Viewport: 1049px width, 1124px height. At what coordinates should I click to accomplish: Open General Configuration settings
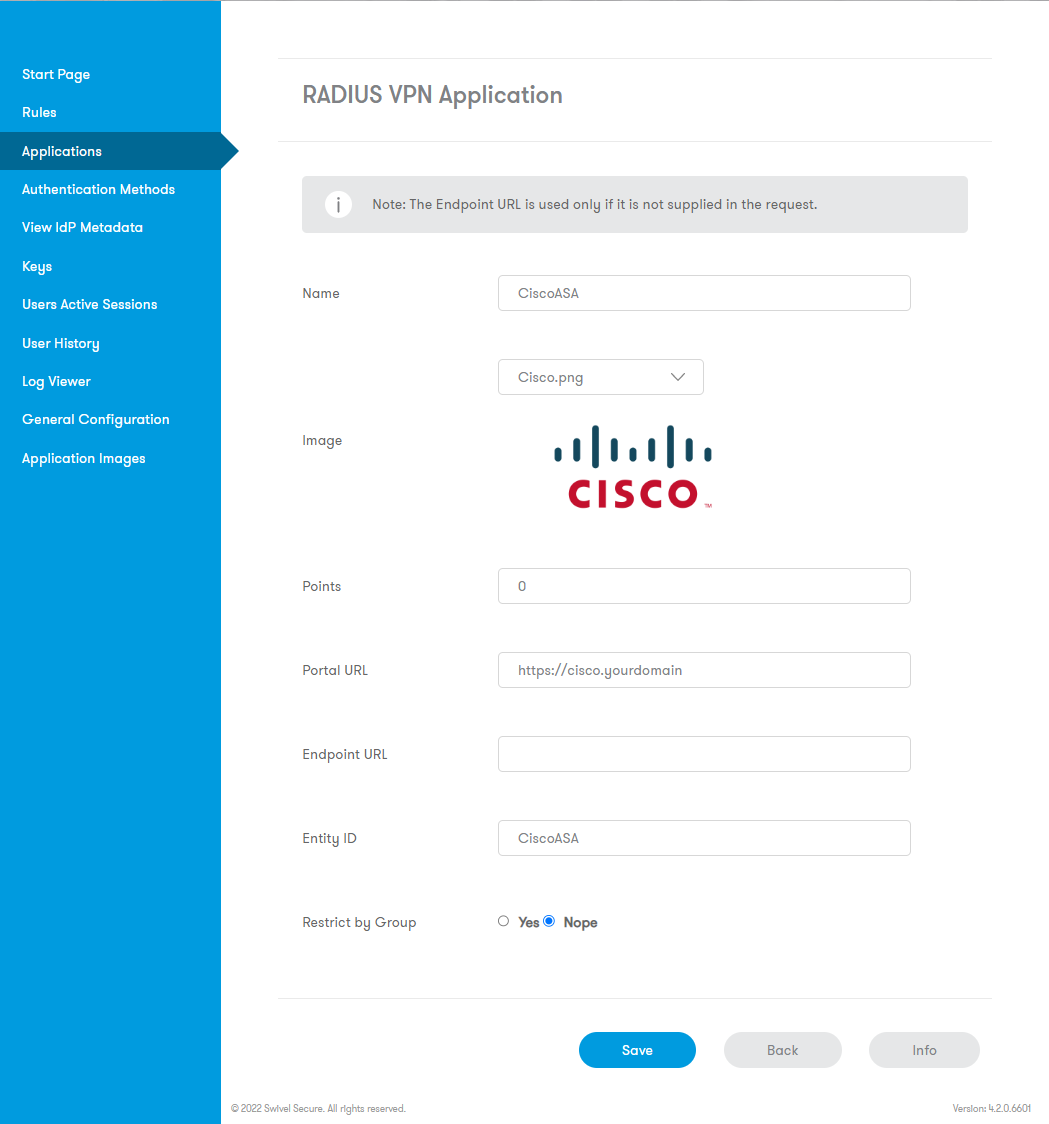coord(95,419)
